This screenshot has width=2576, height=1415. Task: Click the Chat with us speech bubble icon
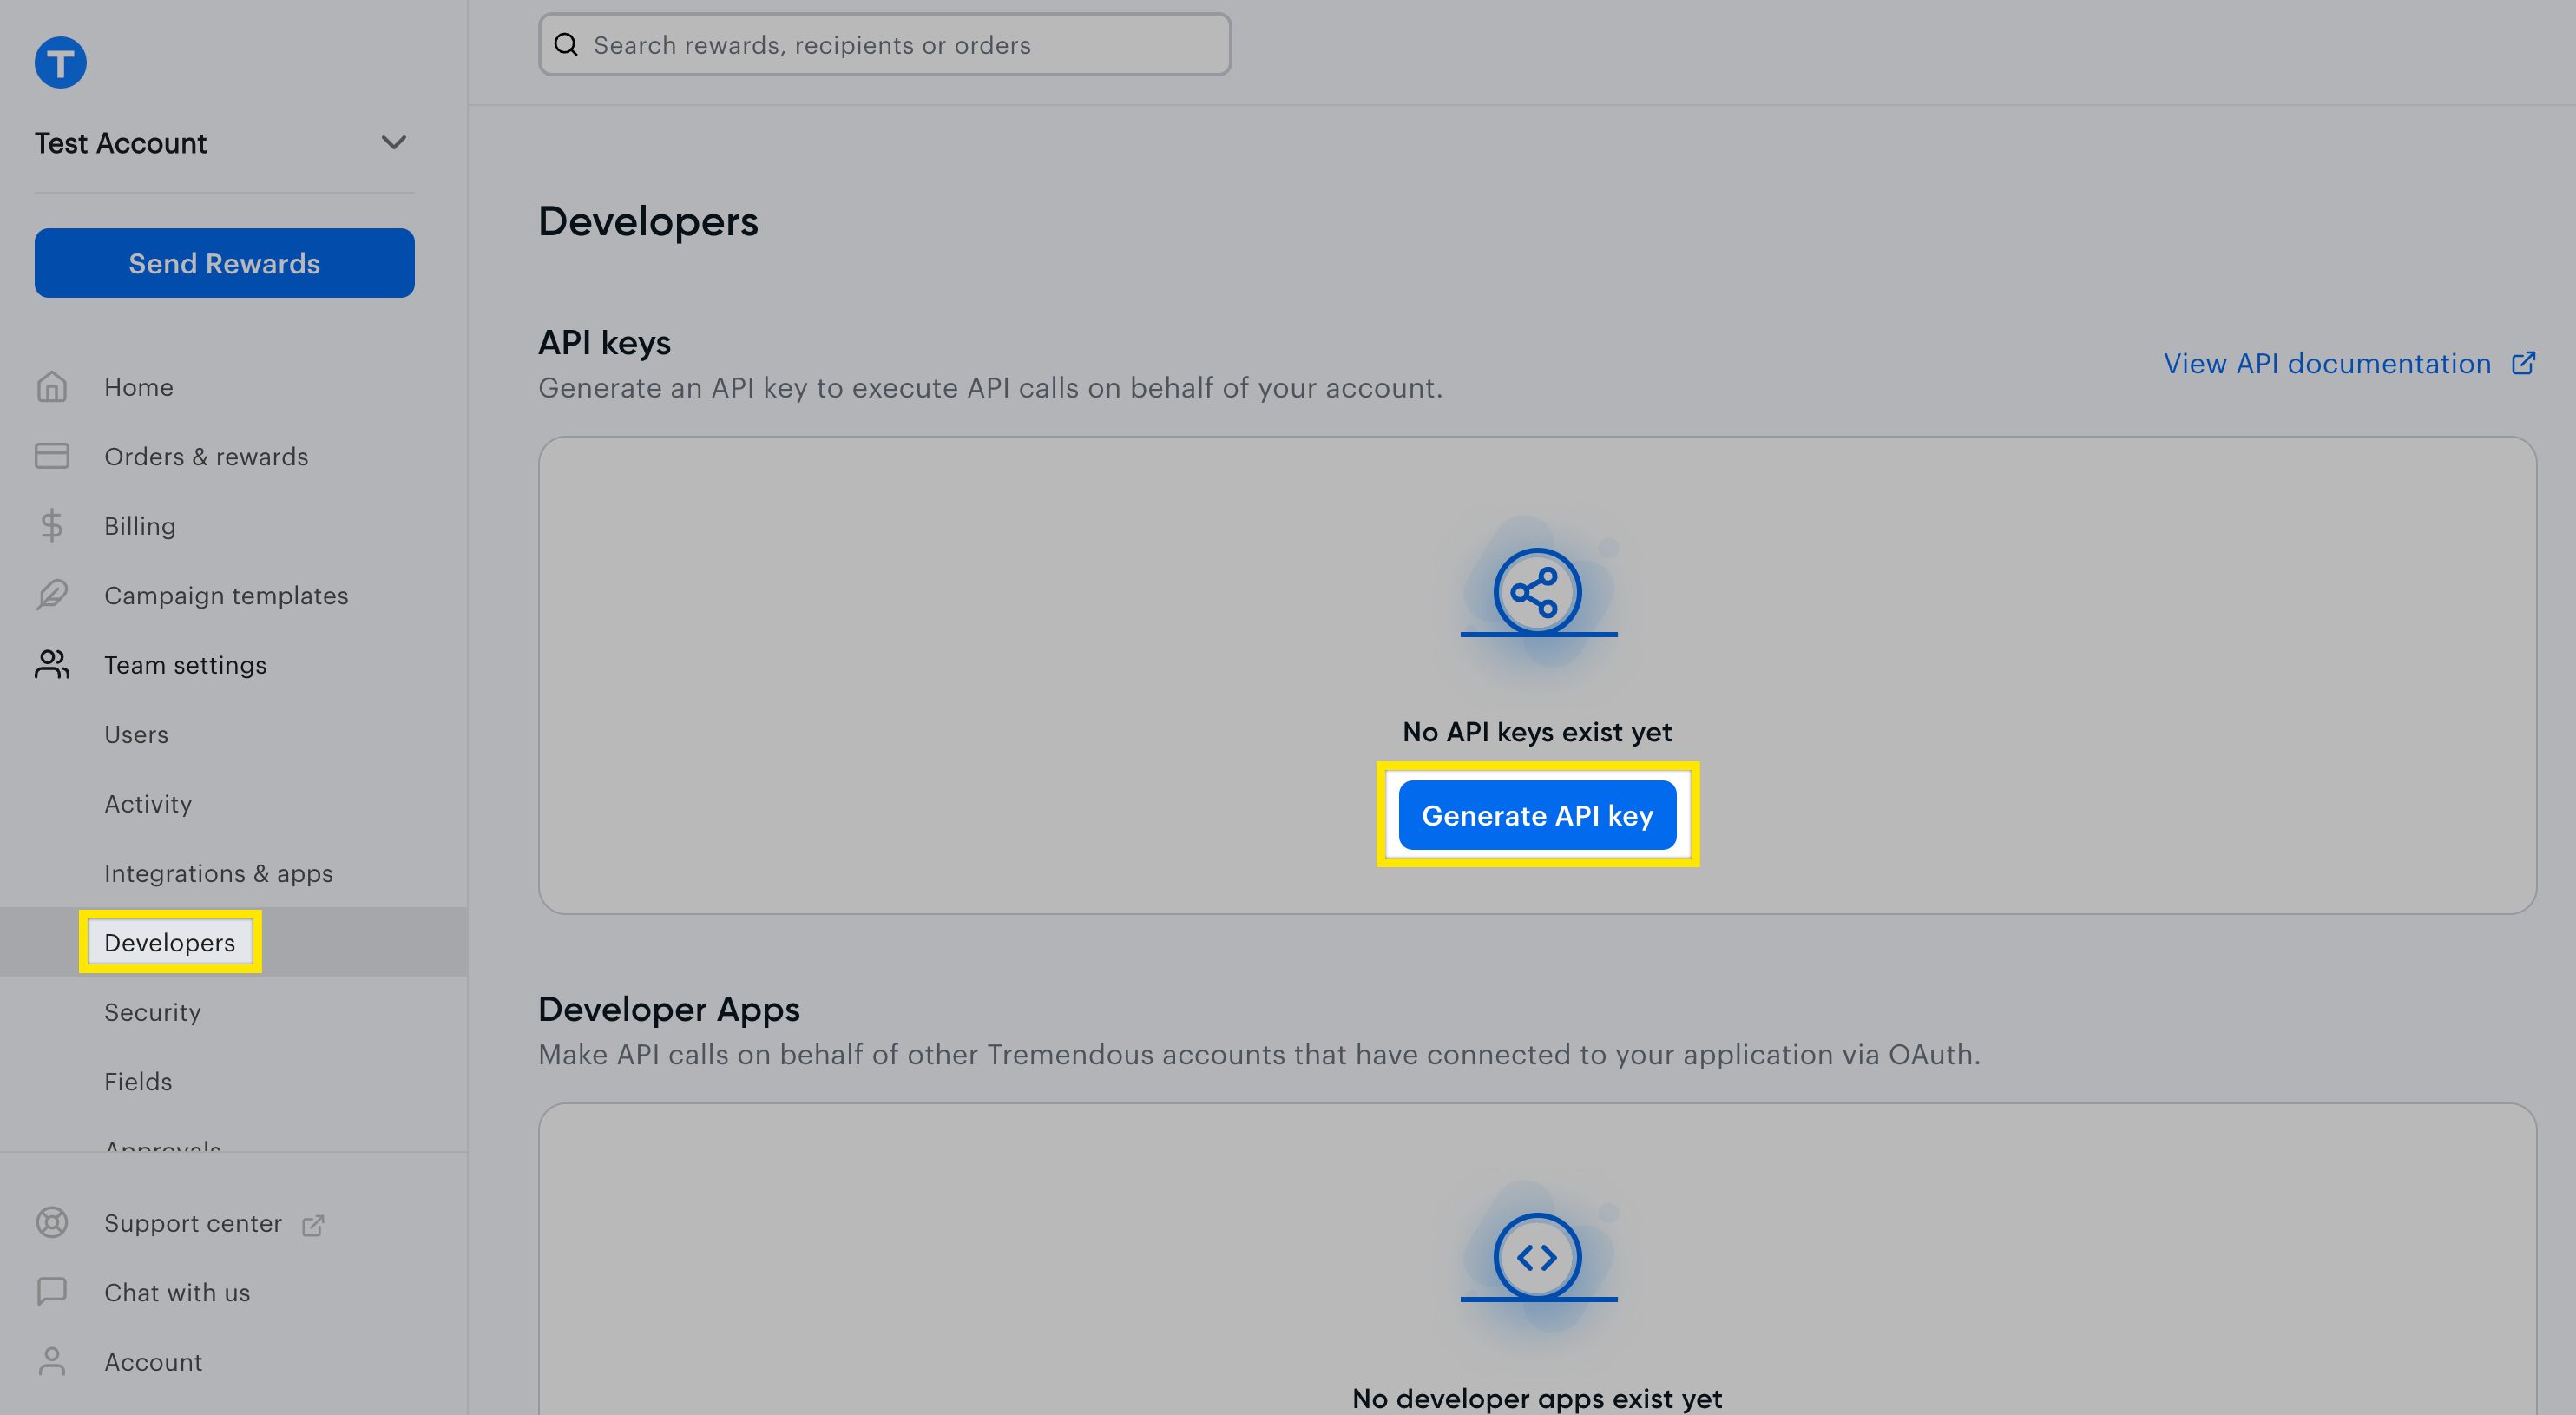click(52, 1292)
